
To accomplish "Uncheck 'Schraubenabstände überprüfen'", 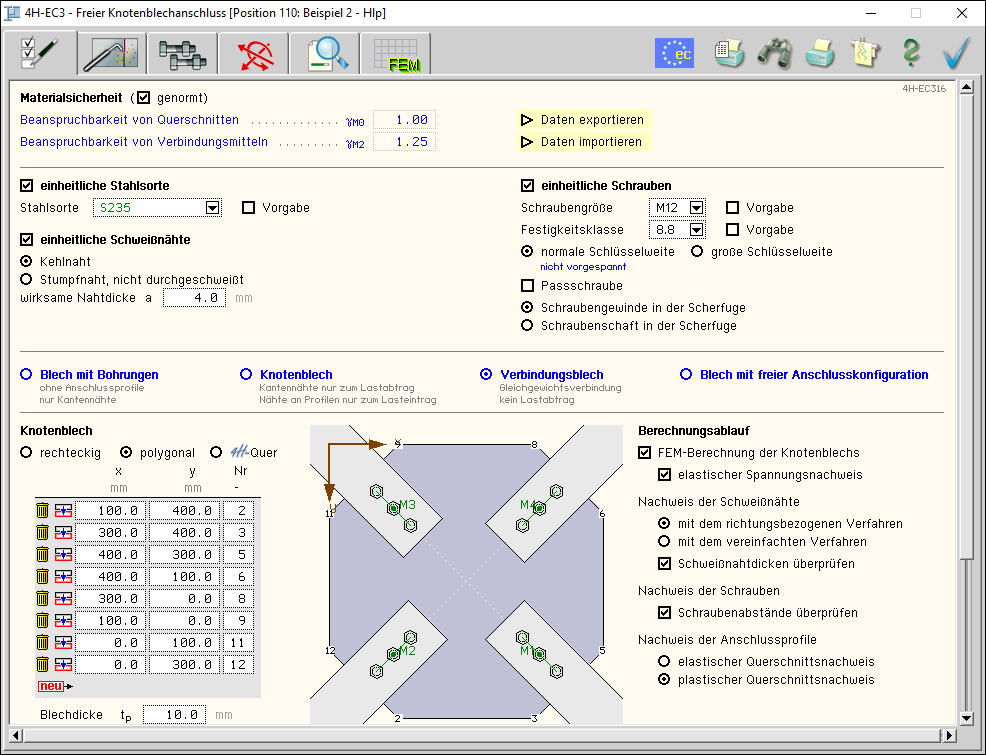I will point(665,613).
